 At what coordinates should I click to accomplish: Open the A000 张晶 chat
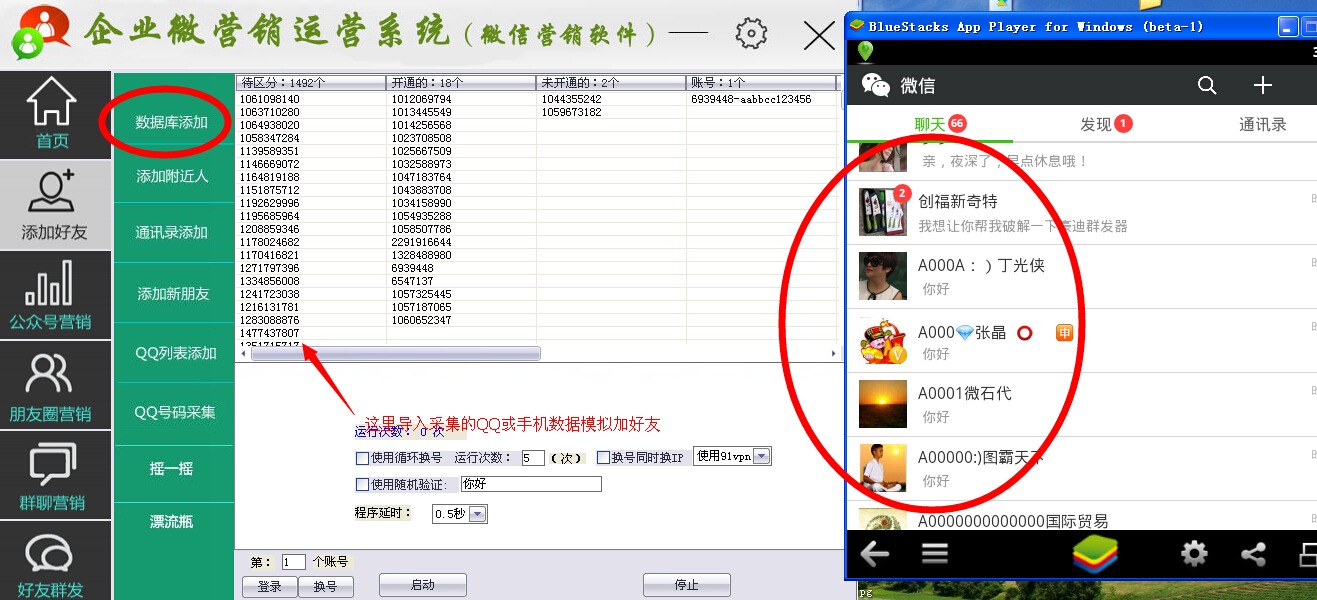[1082, 341]
